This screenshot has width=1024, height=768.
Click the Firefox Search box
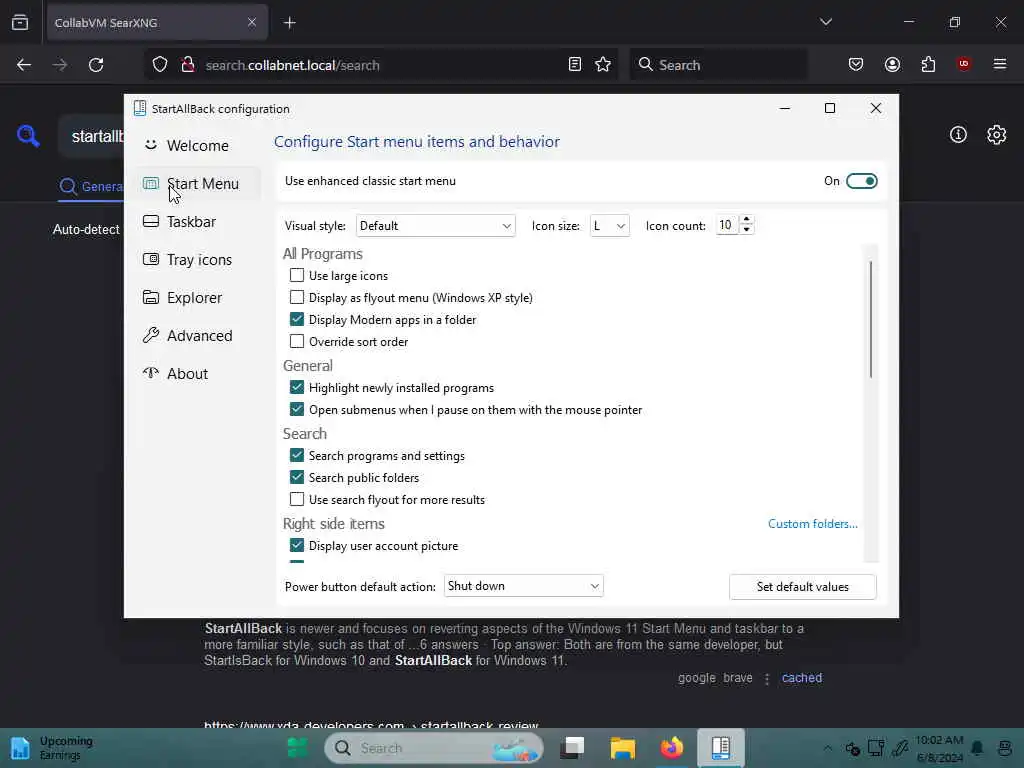pos(718,65)
